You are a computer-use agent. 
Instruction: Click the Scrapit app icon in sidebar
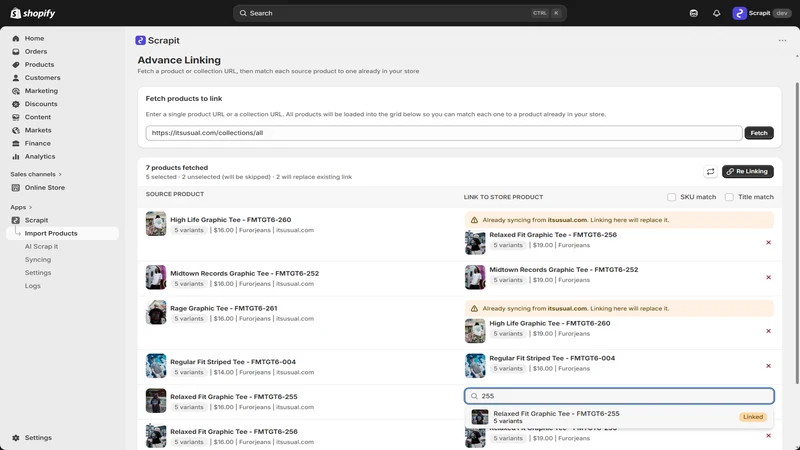click(16, 220)
